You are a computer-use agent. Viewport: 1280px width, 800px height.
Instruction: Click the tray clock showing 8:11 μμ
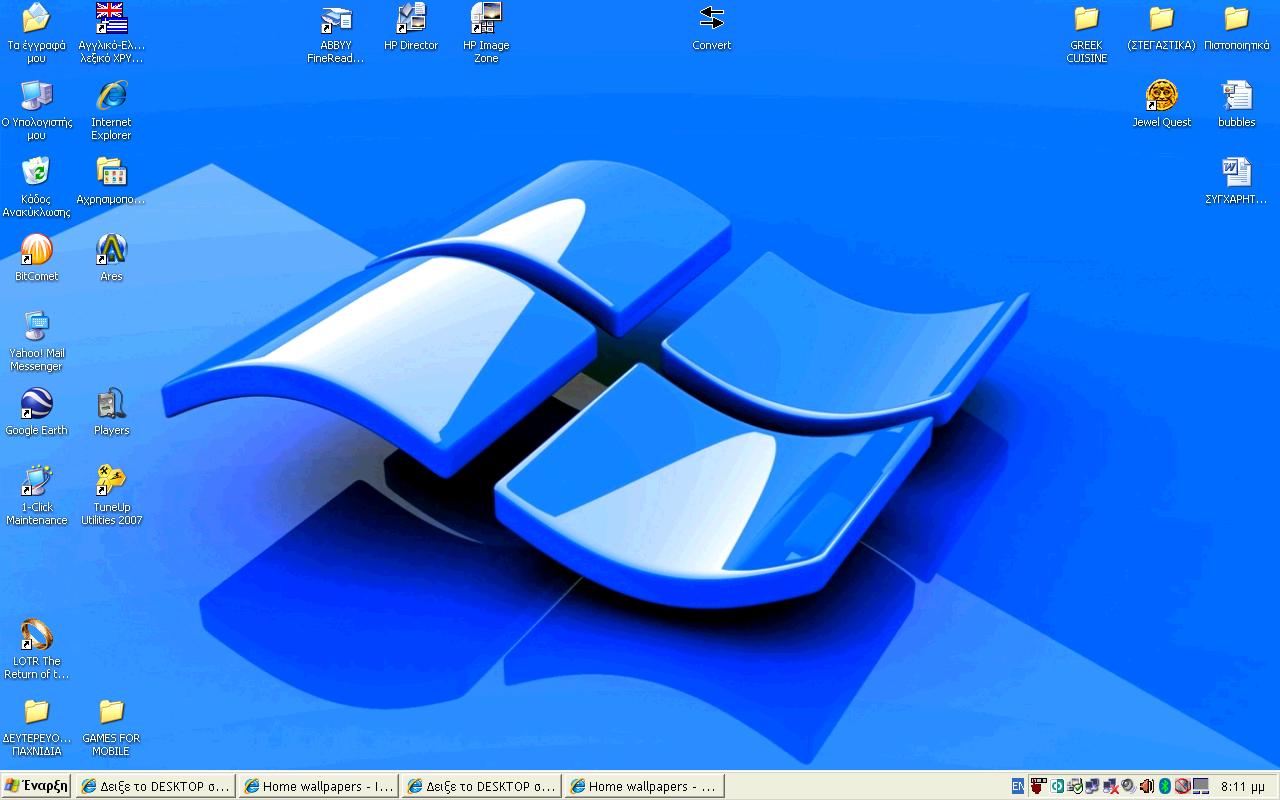tap(1242, 786)
